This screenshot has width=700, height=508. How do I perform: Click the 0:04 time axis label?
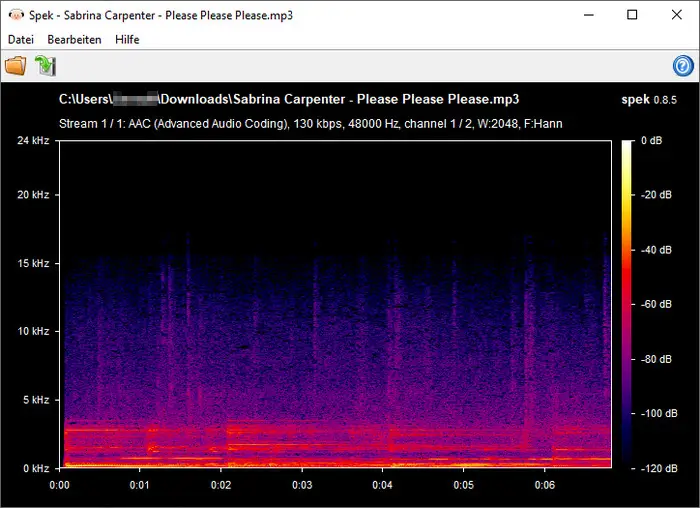(x=383, y=485)
